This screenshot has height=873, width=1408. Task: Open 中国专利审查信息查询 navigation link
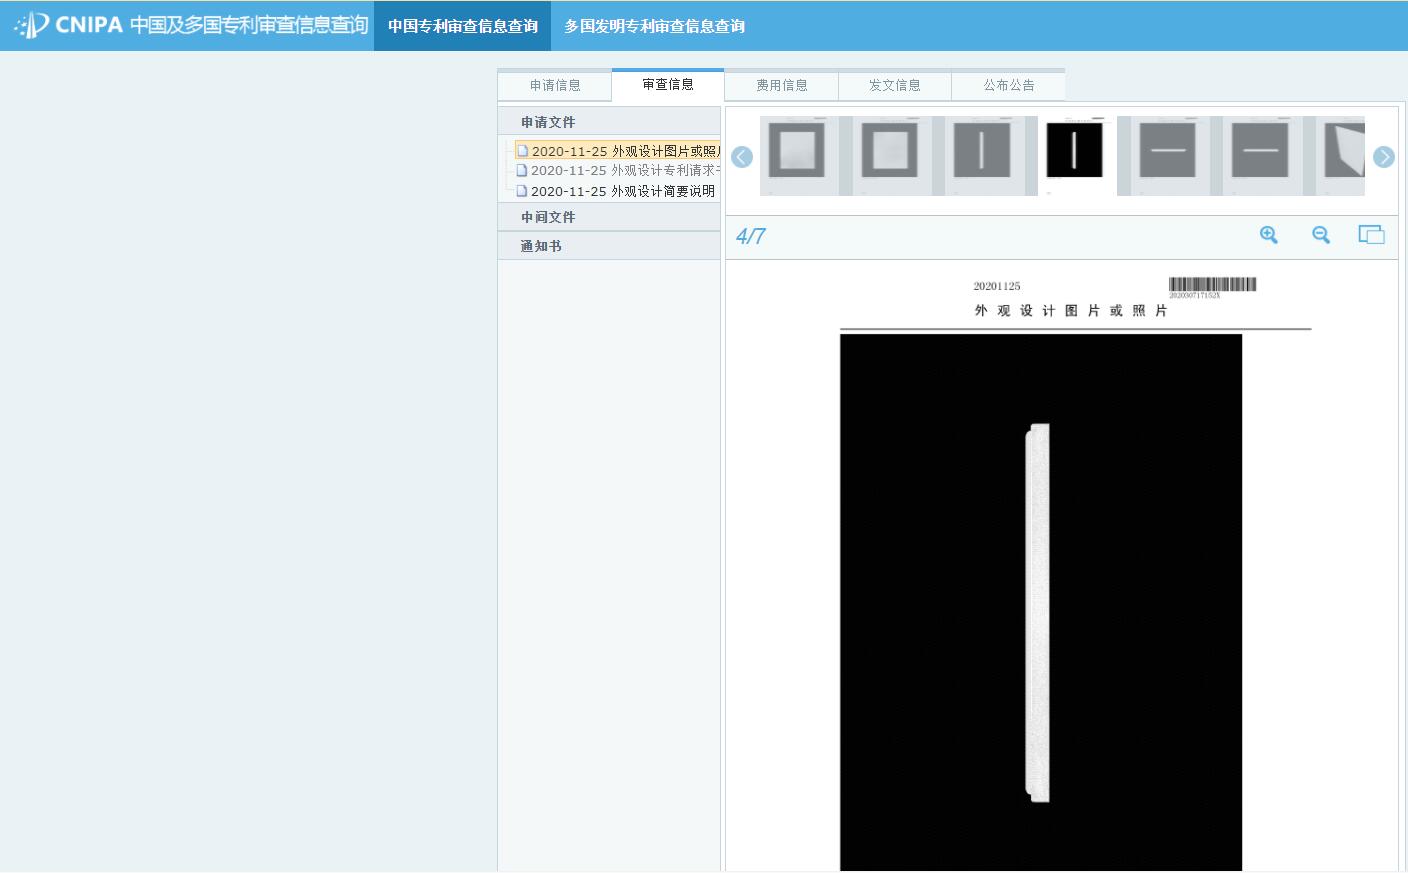(462, 26)
